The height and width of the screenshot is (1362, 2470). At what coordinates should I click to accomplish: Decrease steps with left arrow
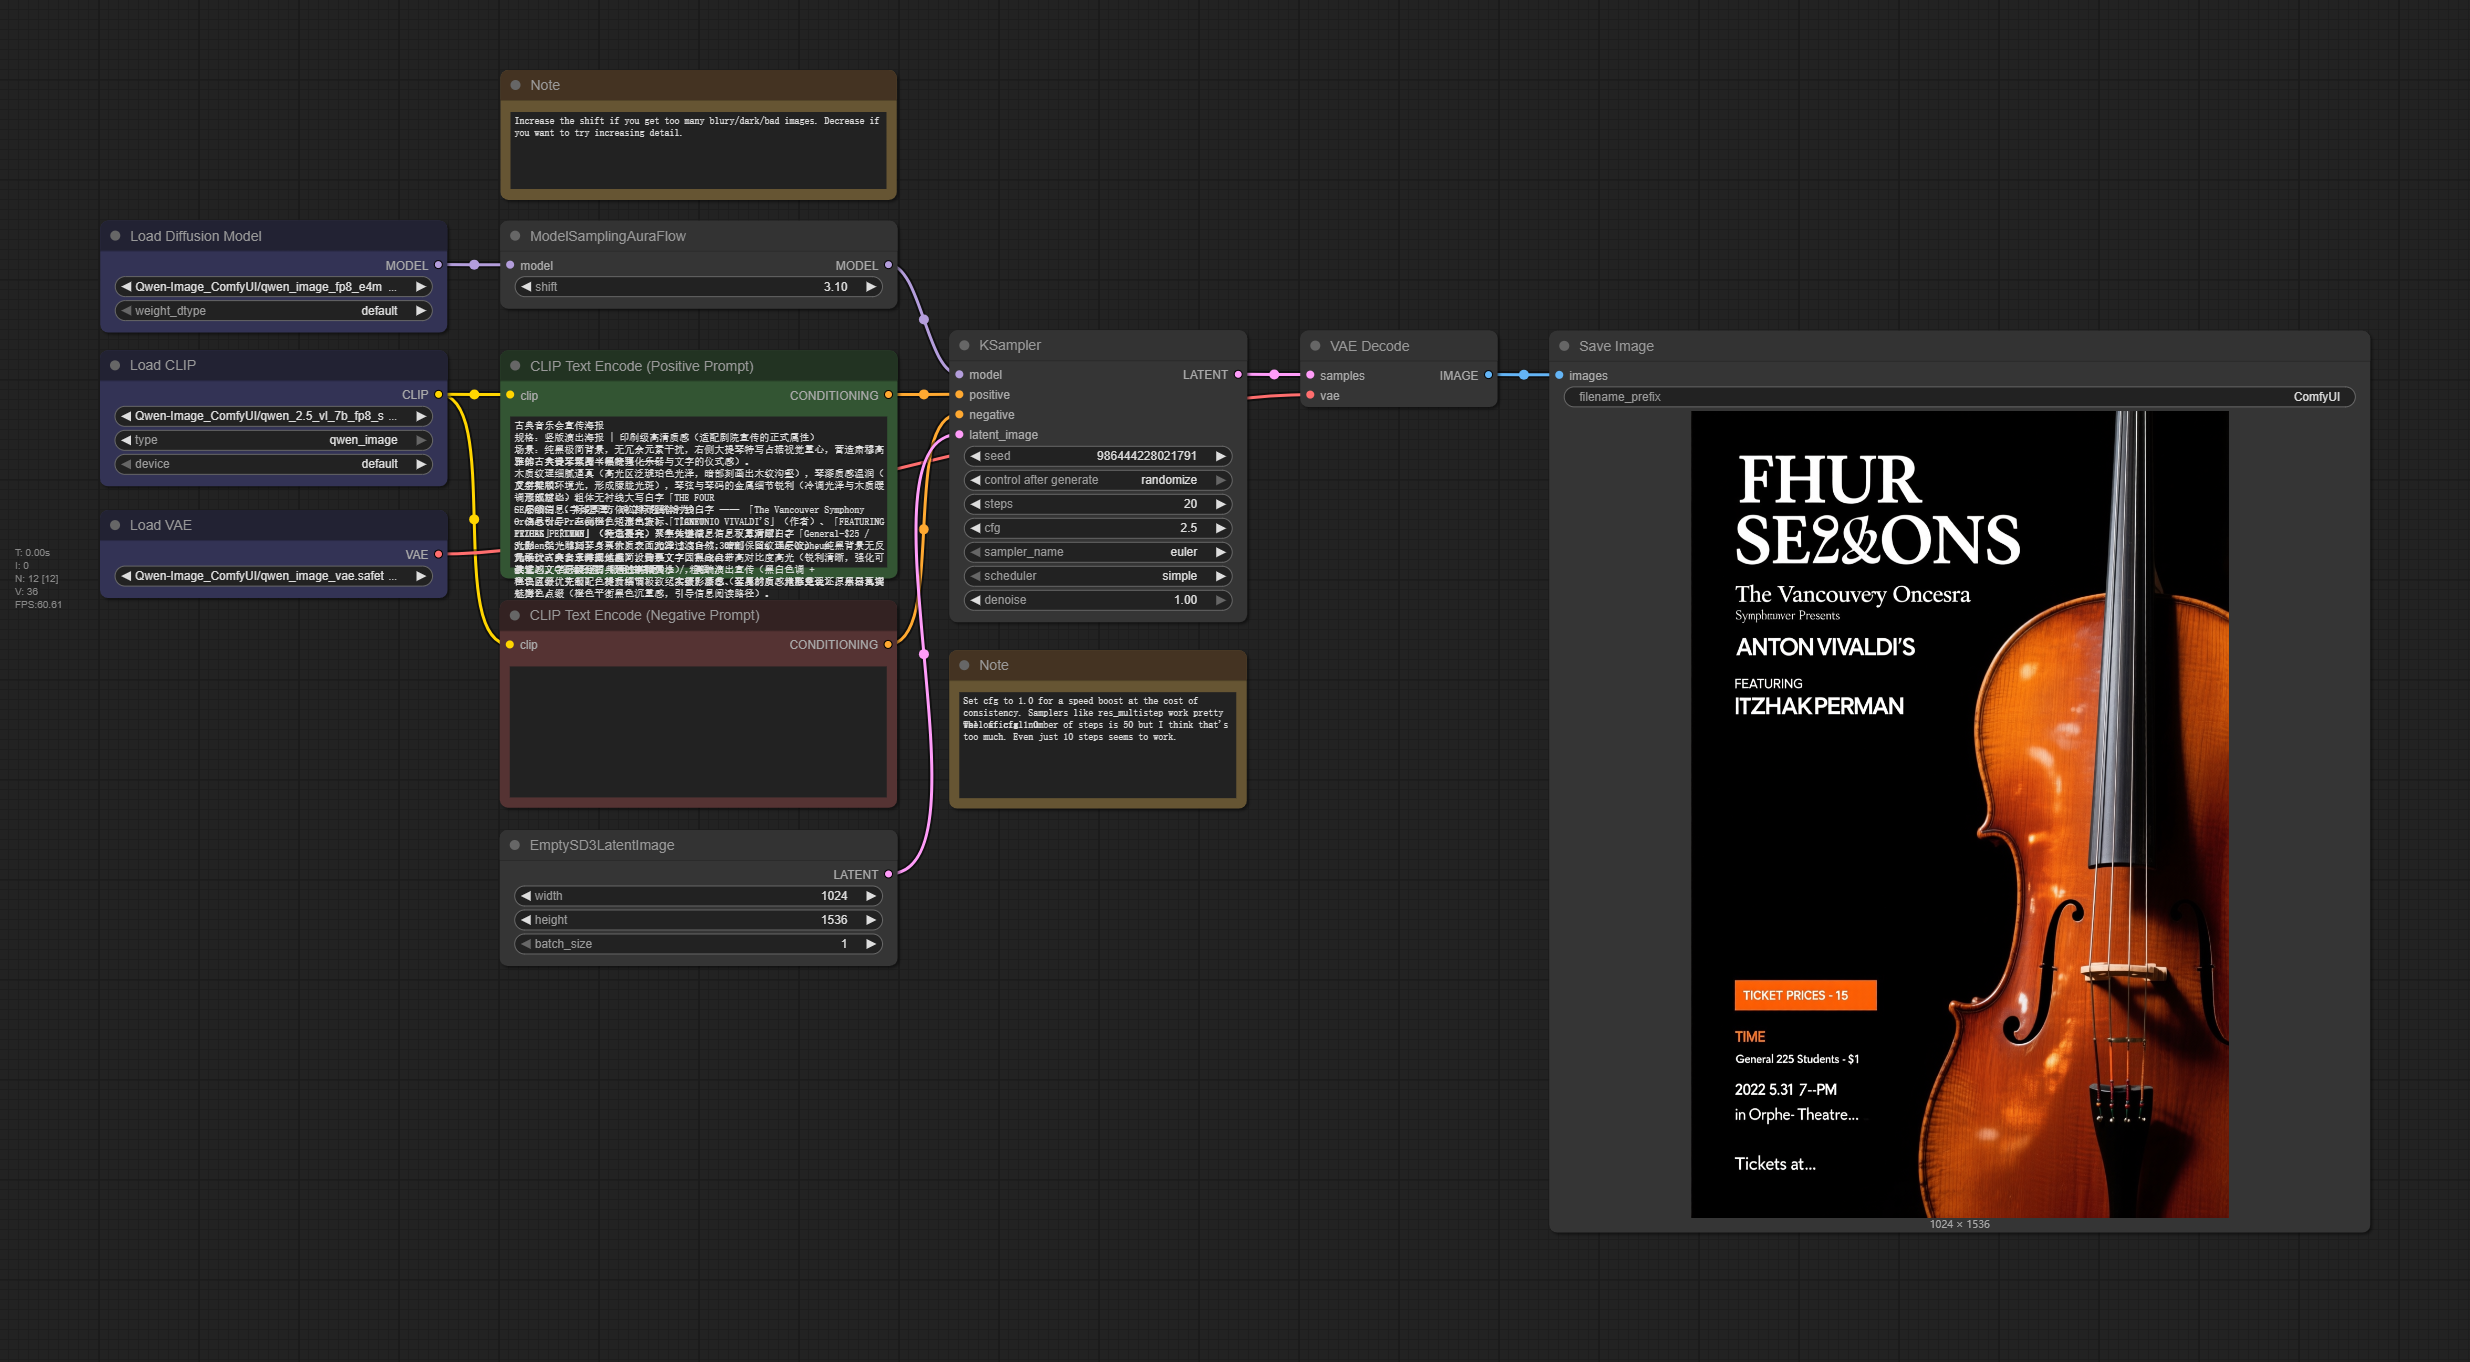point(975,504)
